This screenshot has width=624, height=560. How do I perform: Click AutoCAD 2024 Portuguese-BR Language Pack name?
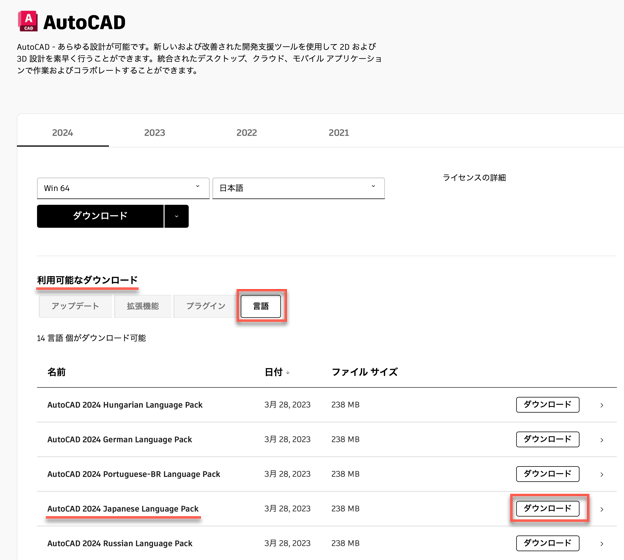click(134, 474)
